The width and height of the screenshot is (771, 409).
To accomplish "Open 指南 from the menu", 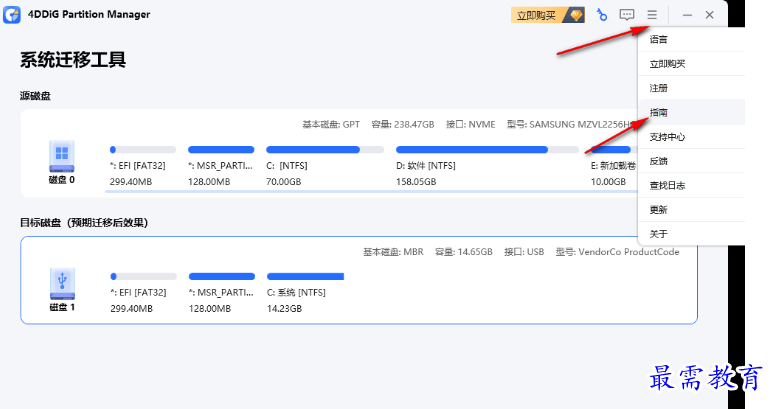I will pyautogui.click(x=660, y=112).
